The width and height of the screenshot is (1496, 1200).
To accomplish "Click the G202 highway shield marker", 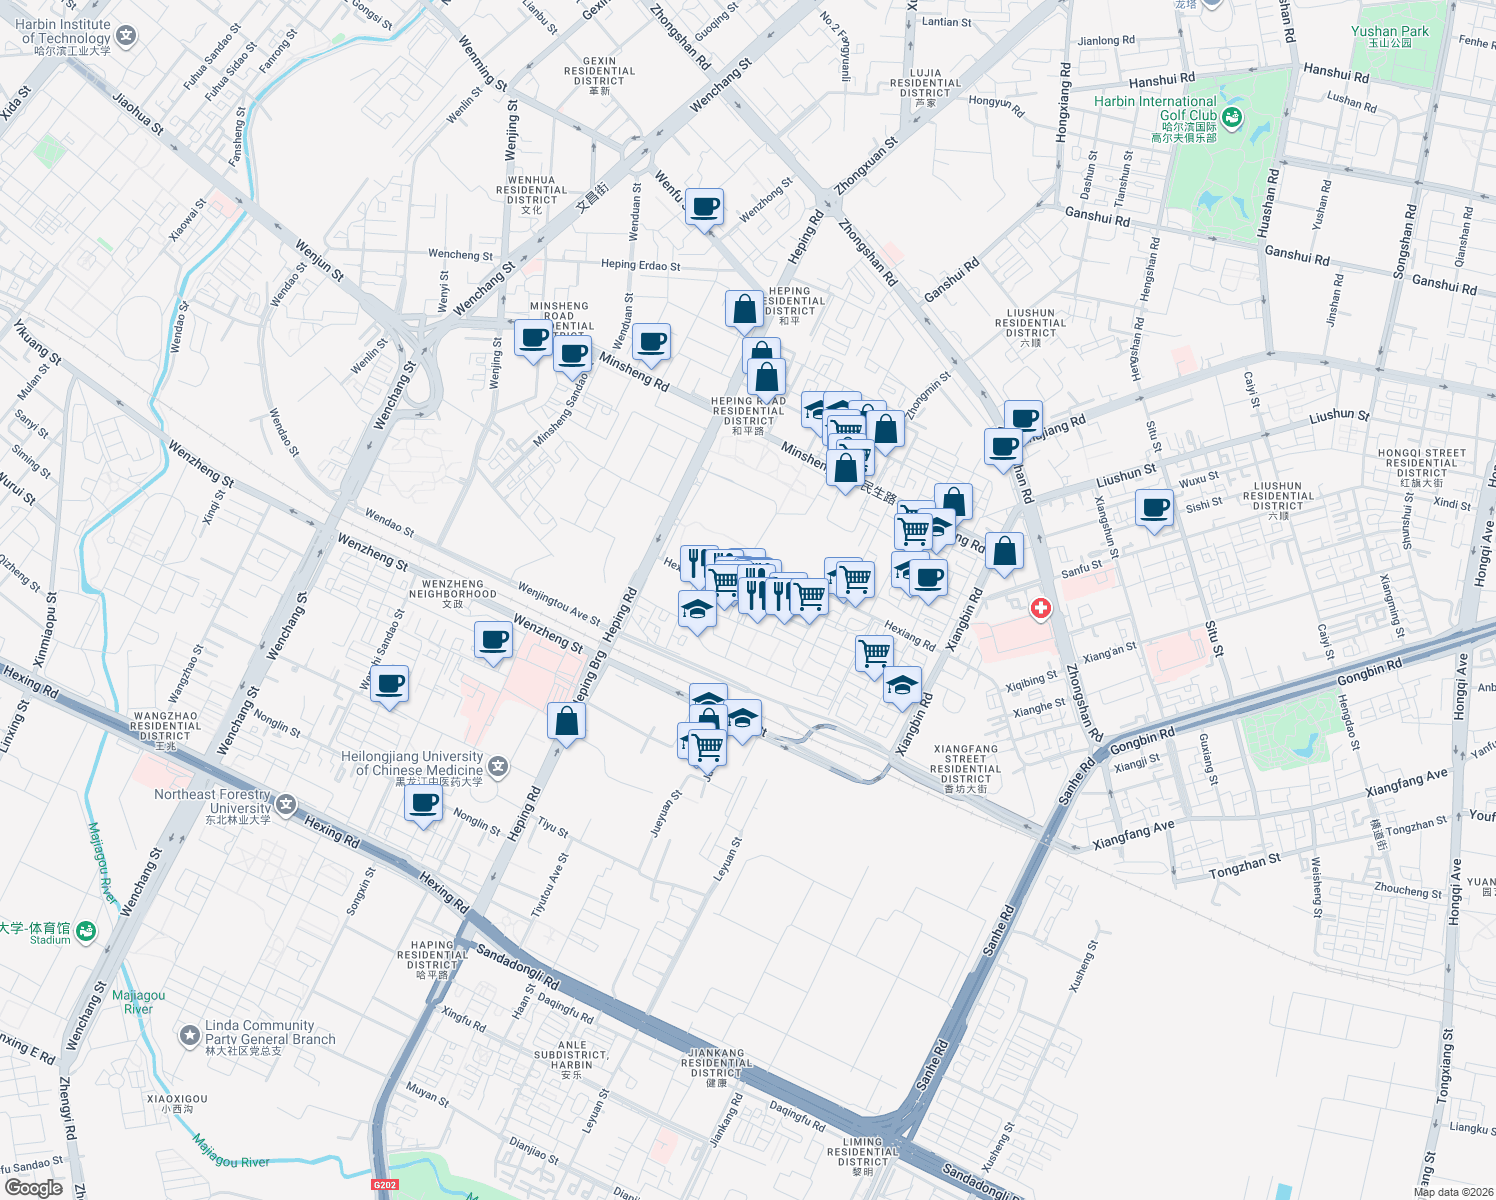I will click(x=384, y=1183).
